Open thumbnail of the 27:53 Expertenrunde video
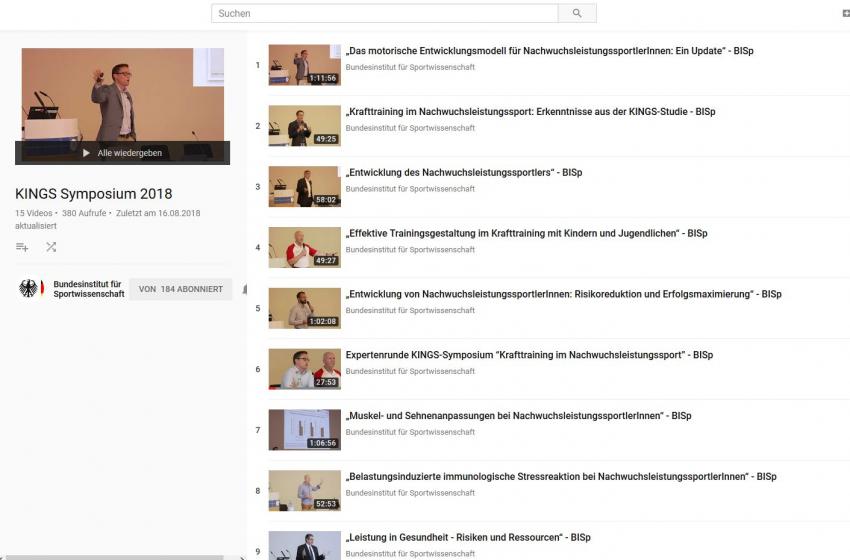850x560 pixels. tap(304, 369)
